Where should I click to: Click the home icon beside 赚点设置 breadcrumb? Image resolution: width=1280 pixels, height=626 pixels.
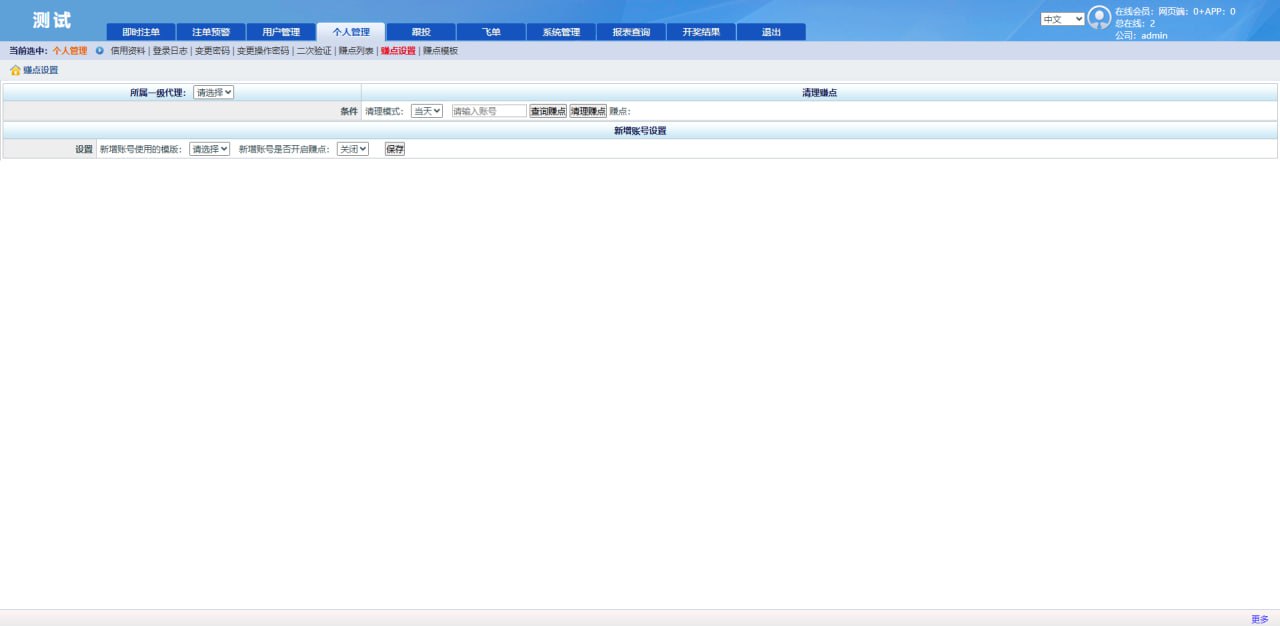(x=14, y=70)
